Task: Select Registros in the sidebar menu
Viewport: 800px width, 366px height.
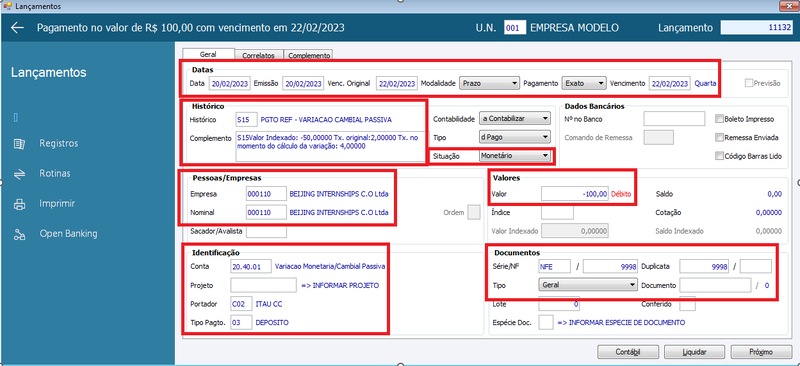Action: point(59,143)
